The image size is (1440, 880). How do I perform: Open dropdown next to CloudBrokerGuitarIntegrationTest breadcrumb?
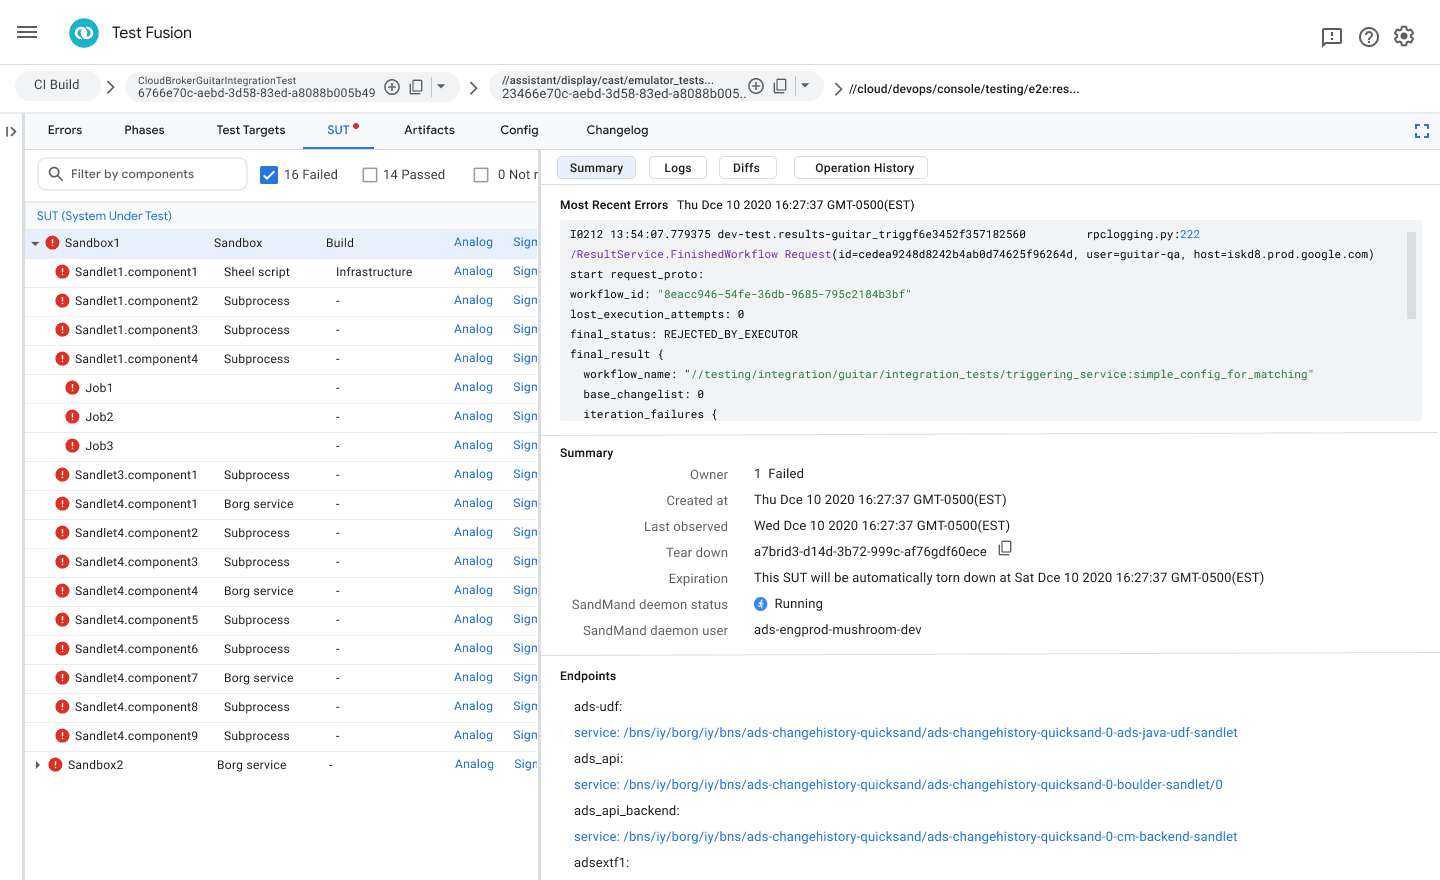coord(441,86)
